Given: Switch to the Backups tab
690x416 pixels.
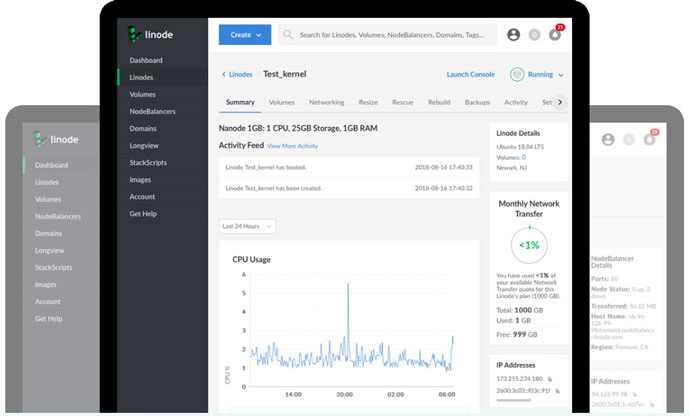Looking at the screenshot, I should (x=477, y=102).
